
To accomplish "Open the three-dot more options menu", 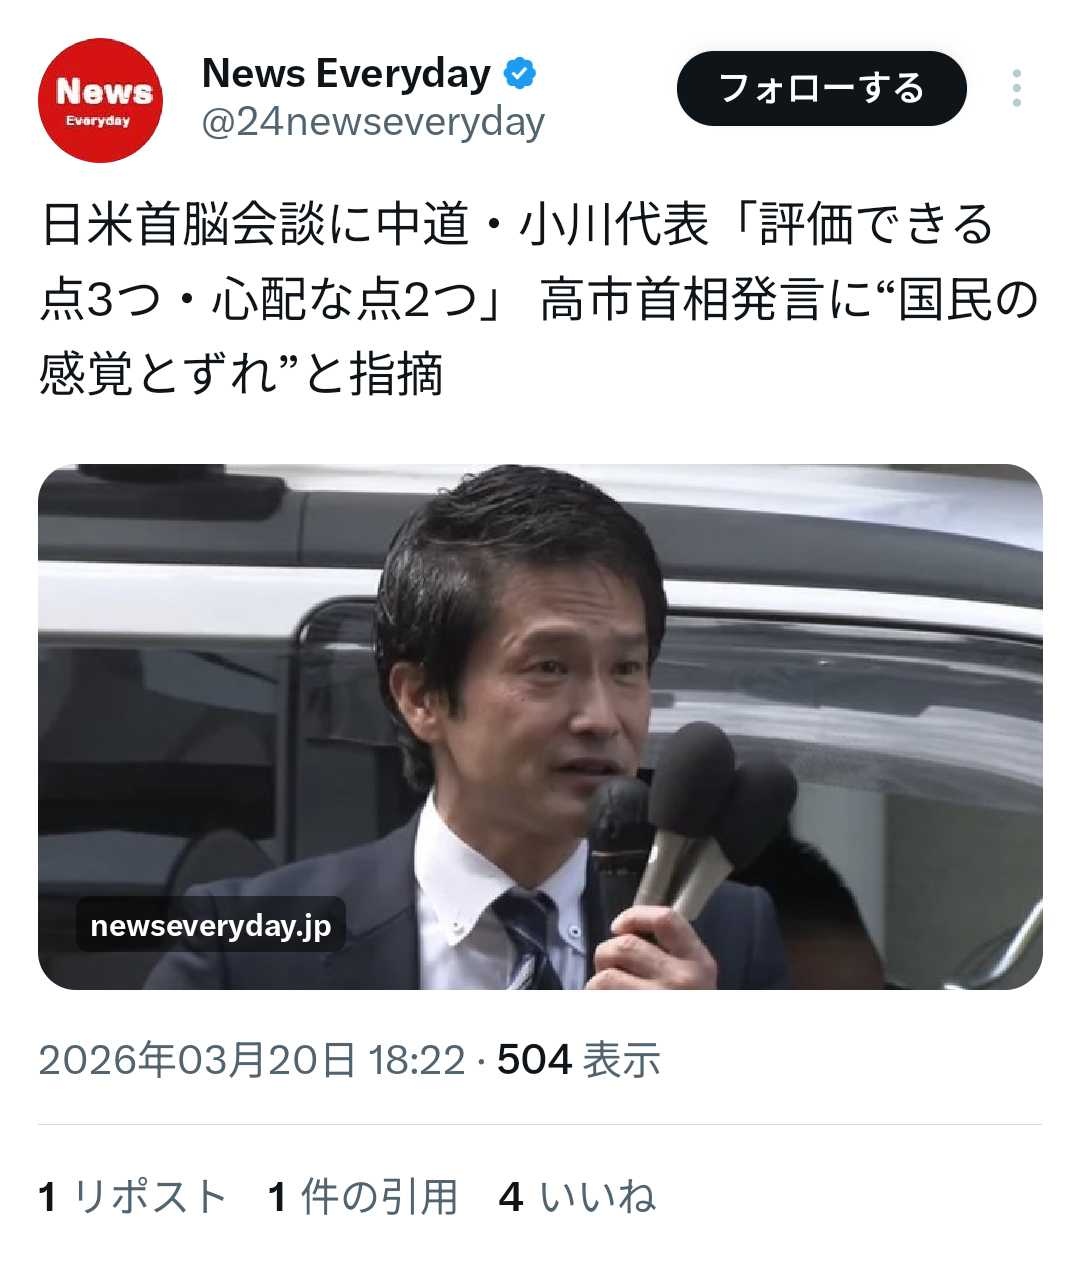I will (x=1016, y=88).
